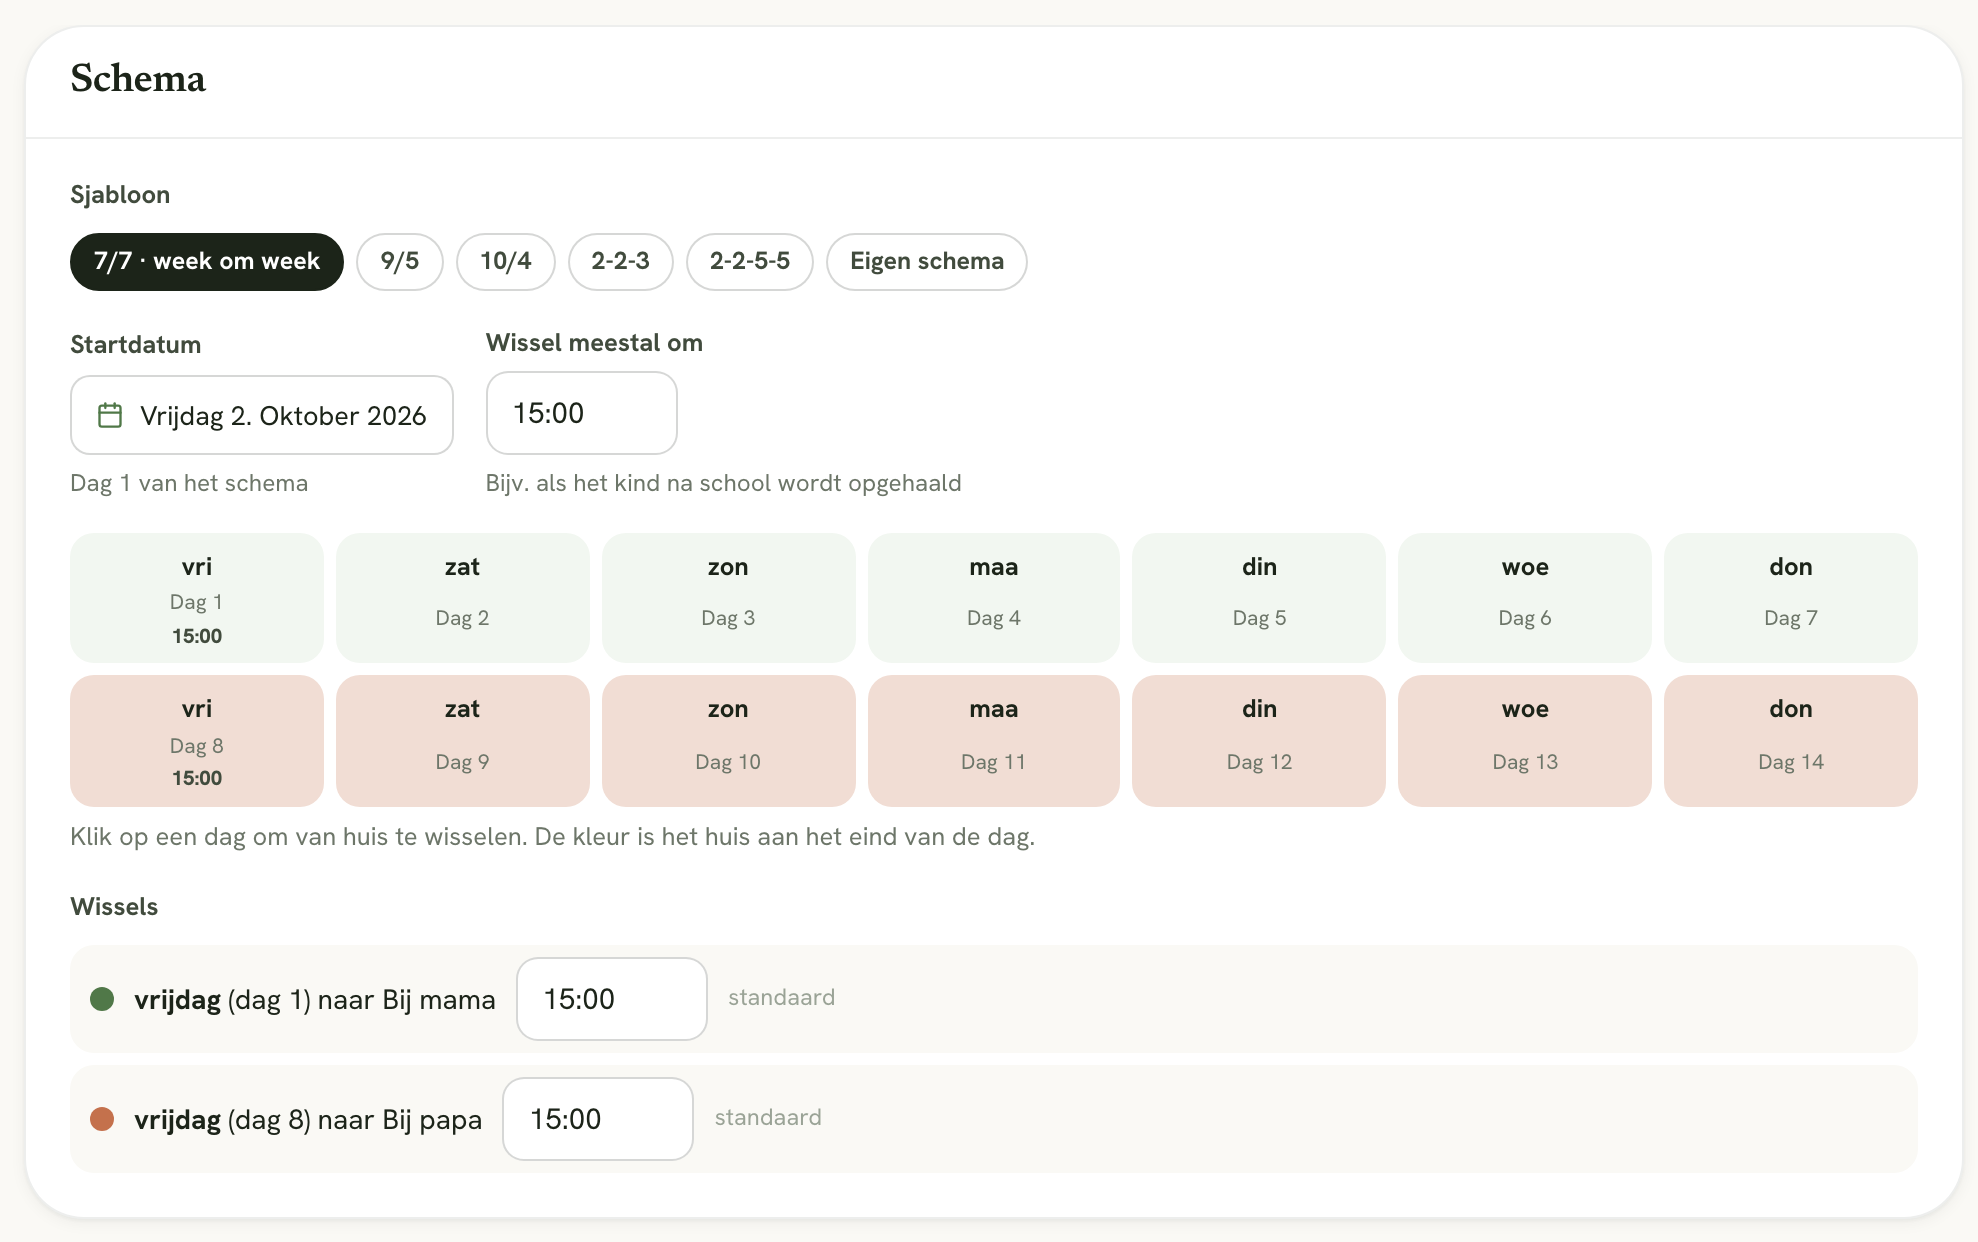Edit the Wissel meestal om time field
This screenshot has width=1978, height=1242.
coord(582,413)
